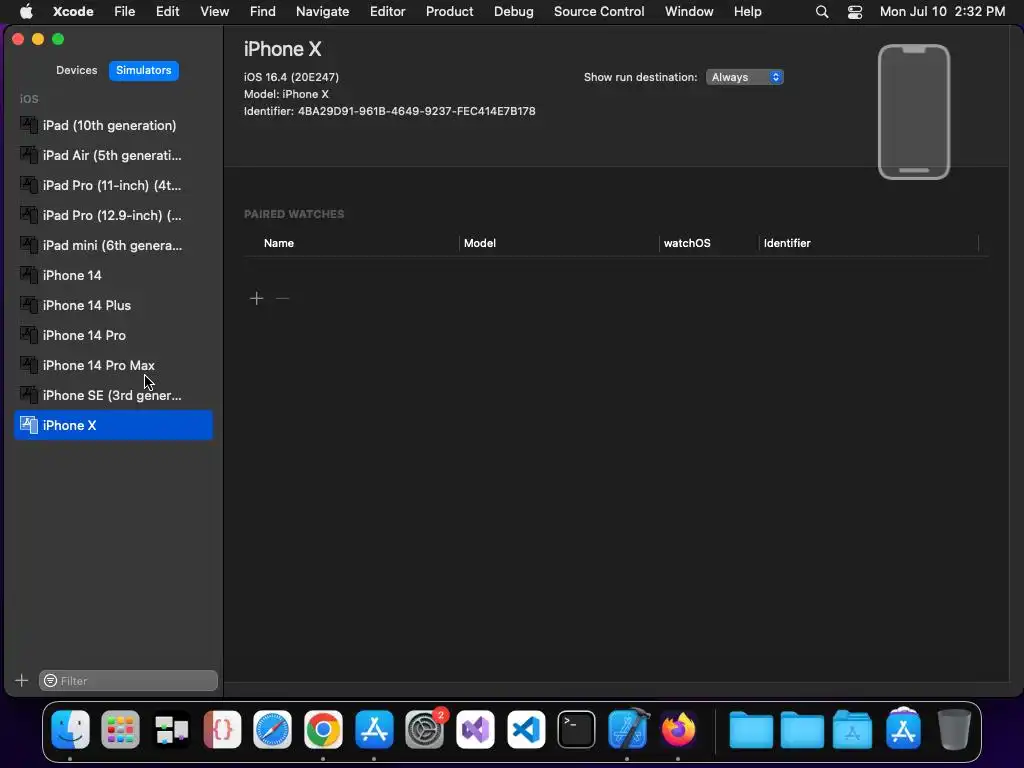The height and width of the screenshot is (768, 1024).
Task: Launch Visual Studio Code from the Dock
Action: [x=526, y=729]
